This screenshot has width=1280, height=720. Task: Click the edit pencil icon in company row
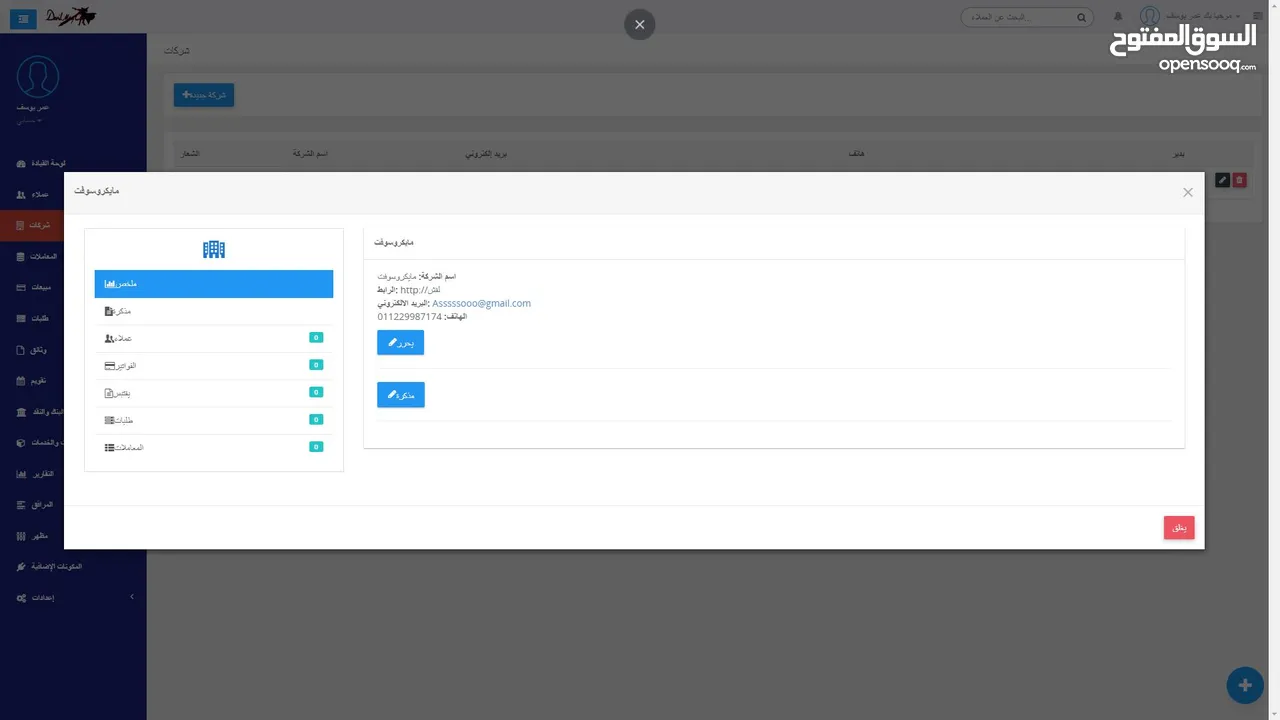pos(1222,180)
